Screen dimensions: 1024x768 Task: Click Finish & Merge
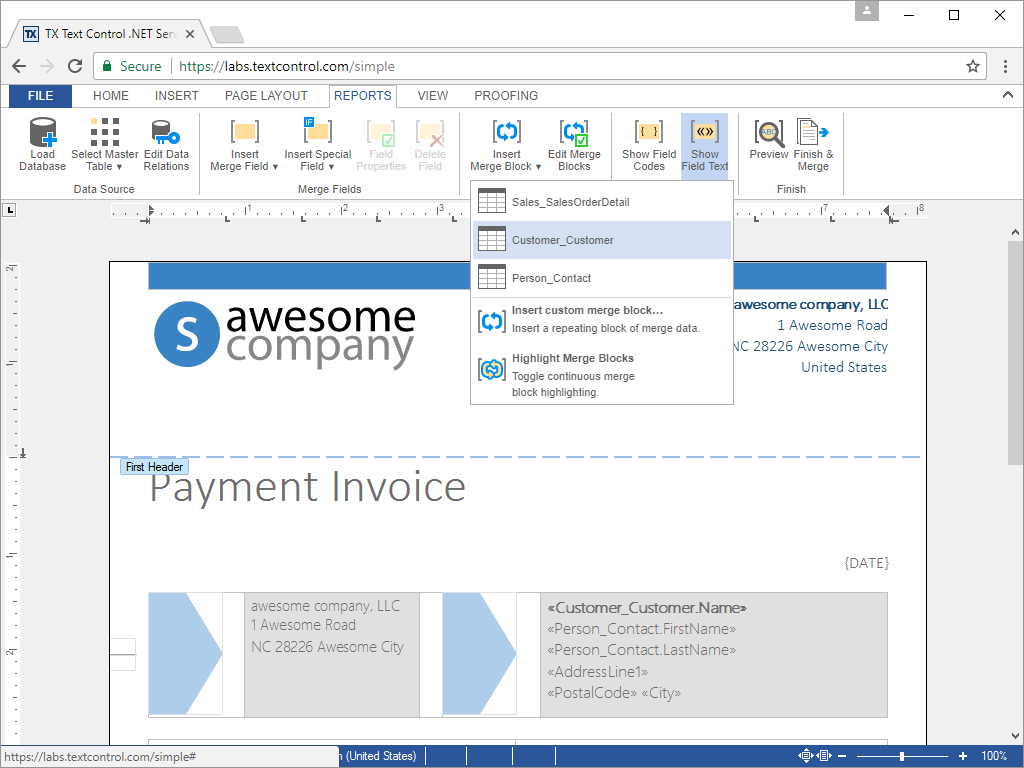pos(813,145)
